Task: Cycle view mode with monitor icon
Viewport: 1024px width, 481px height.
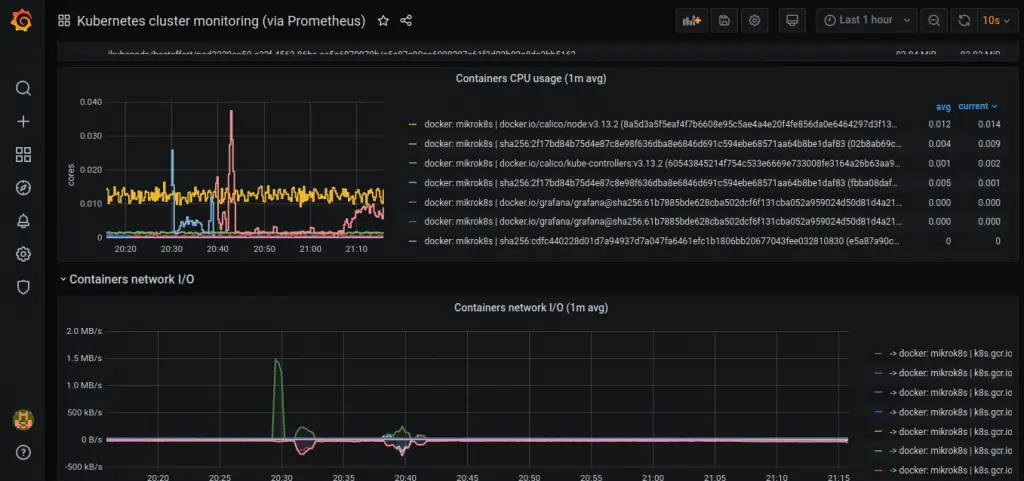Action: click(x=792, y=20)
